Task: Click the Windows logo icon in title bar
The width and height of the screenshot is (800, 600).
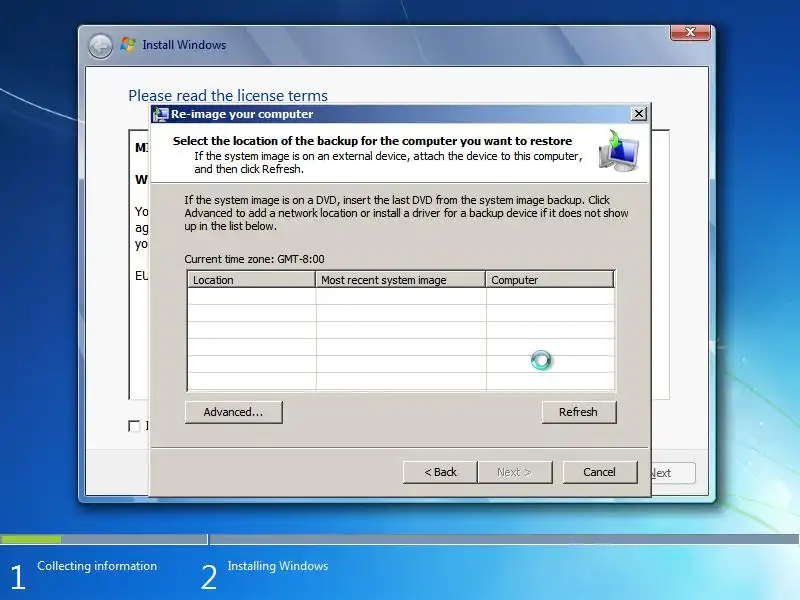Action: pyautogui.click(x=128, y=44)
